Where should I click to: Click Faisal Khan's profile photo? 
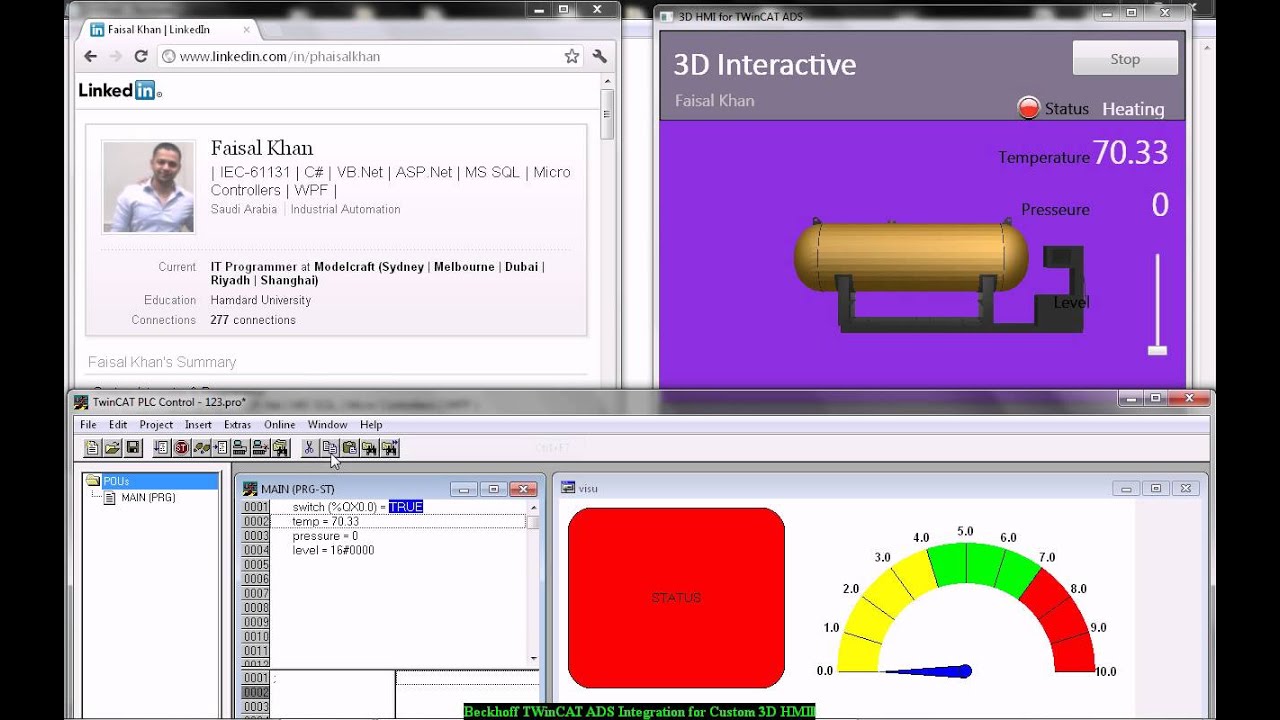148,187
